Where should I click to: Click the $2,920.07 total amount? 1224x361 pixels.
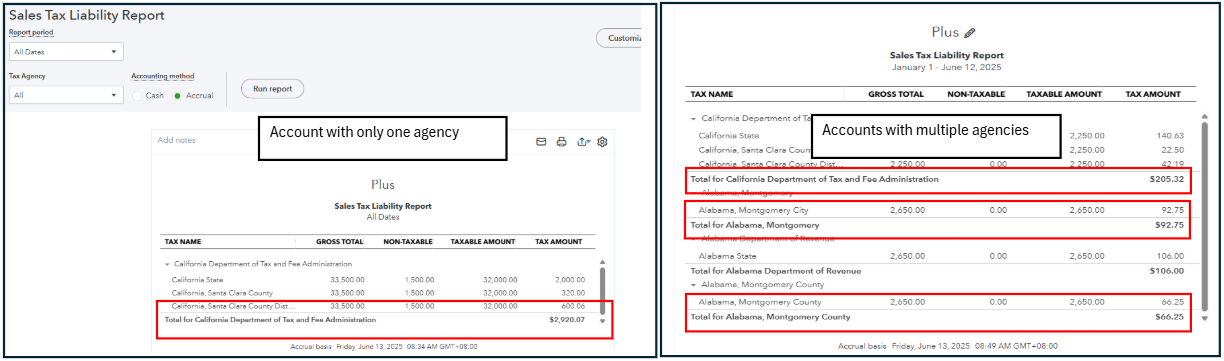[x=566, y=320]
